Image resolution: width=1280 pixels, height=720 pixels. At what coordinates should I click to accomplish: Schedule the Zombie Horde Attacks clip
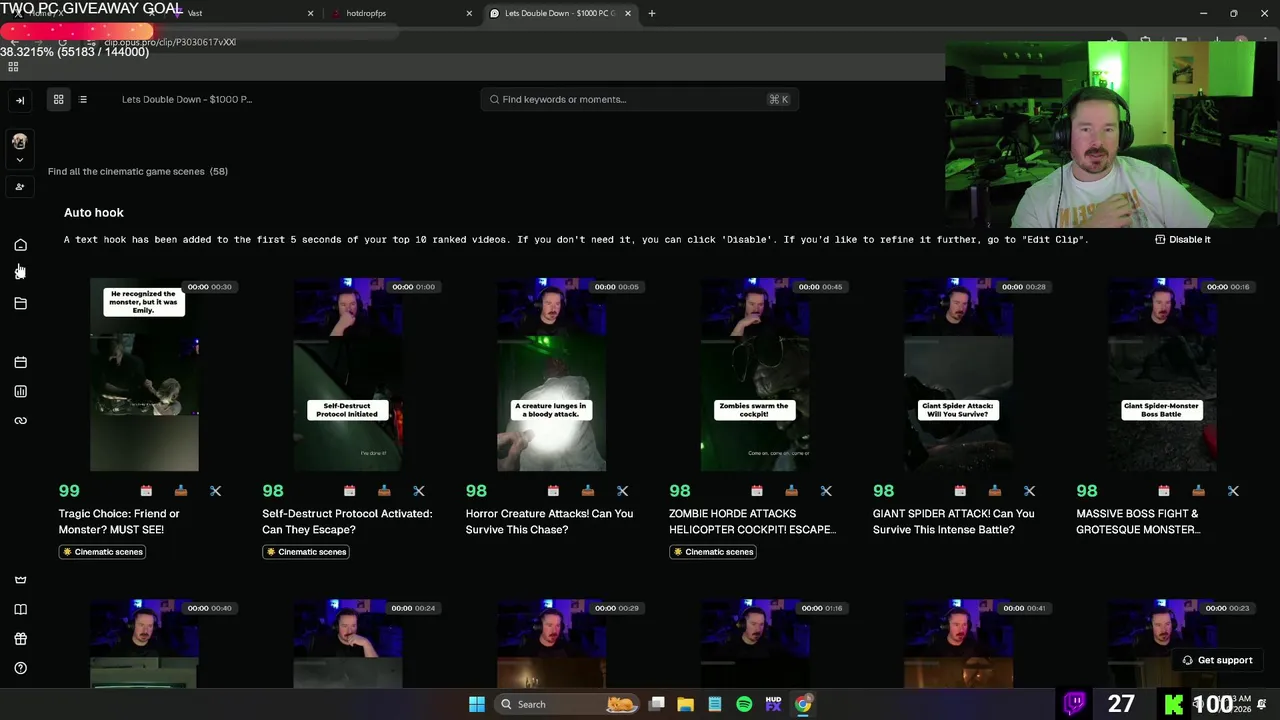757,491
